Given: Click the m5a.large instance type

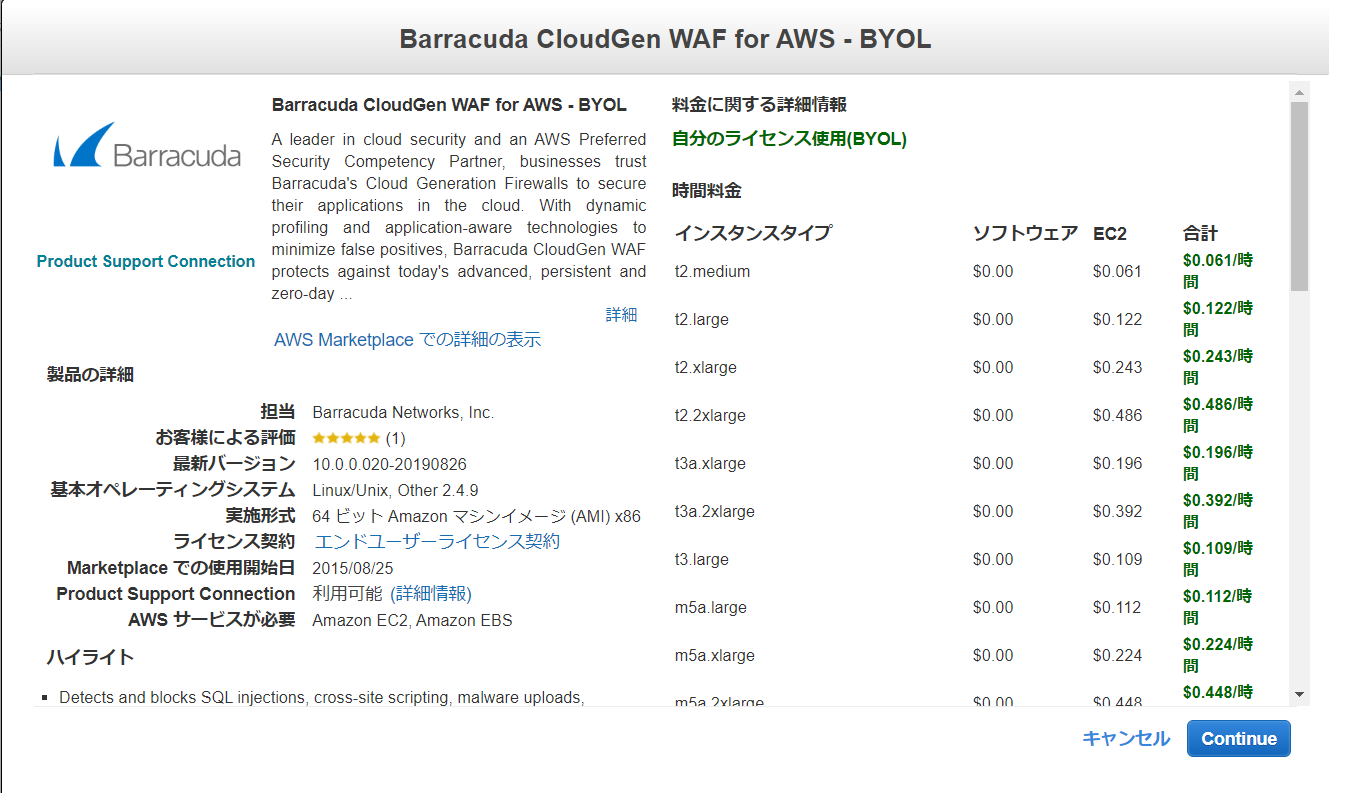Looking at the screenshot, I should pos(710,608).
